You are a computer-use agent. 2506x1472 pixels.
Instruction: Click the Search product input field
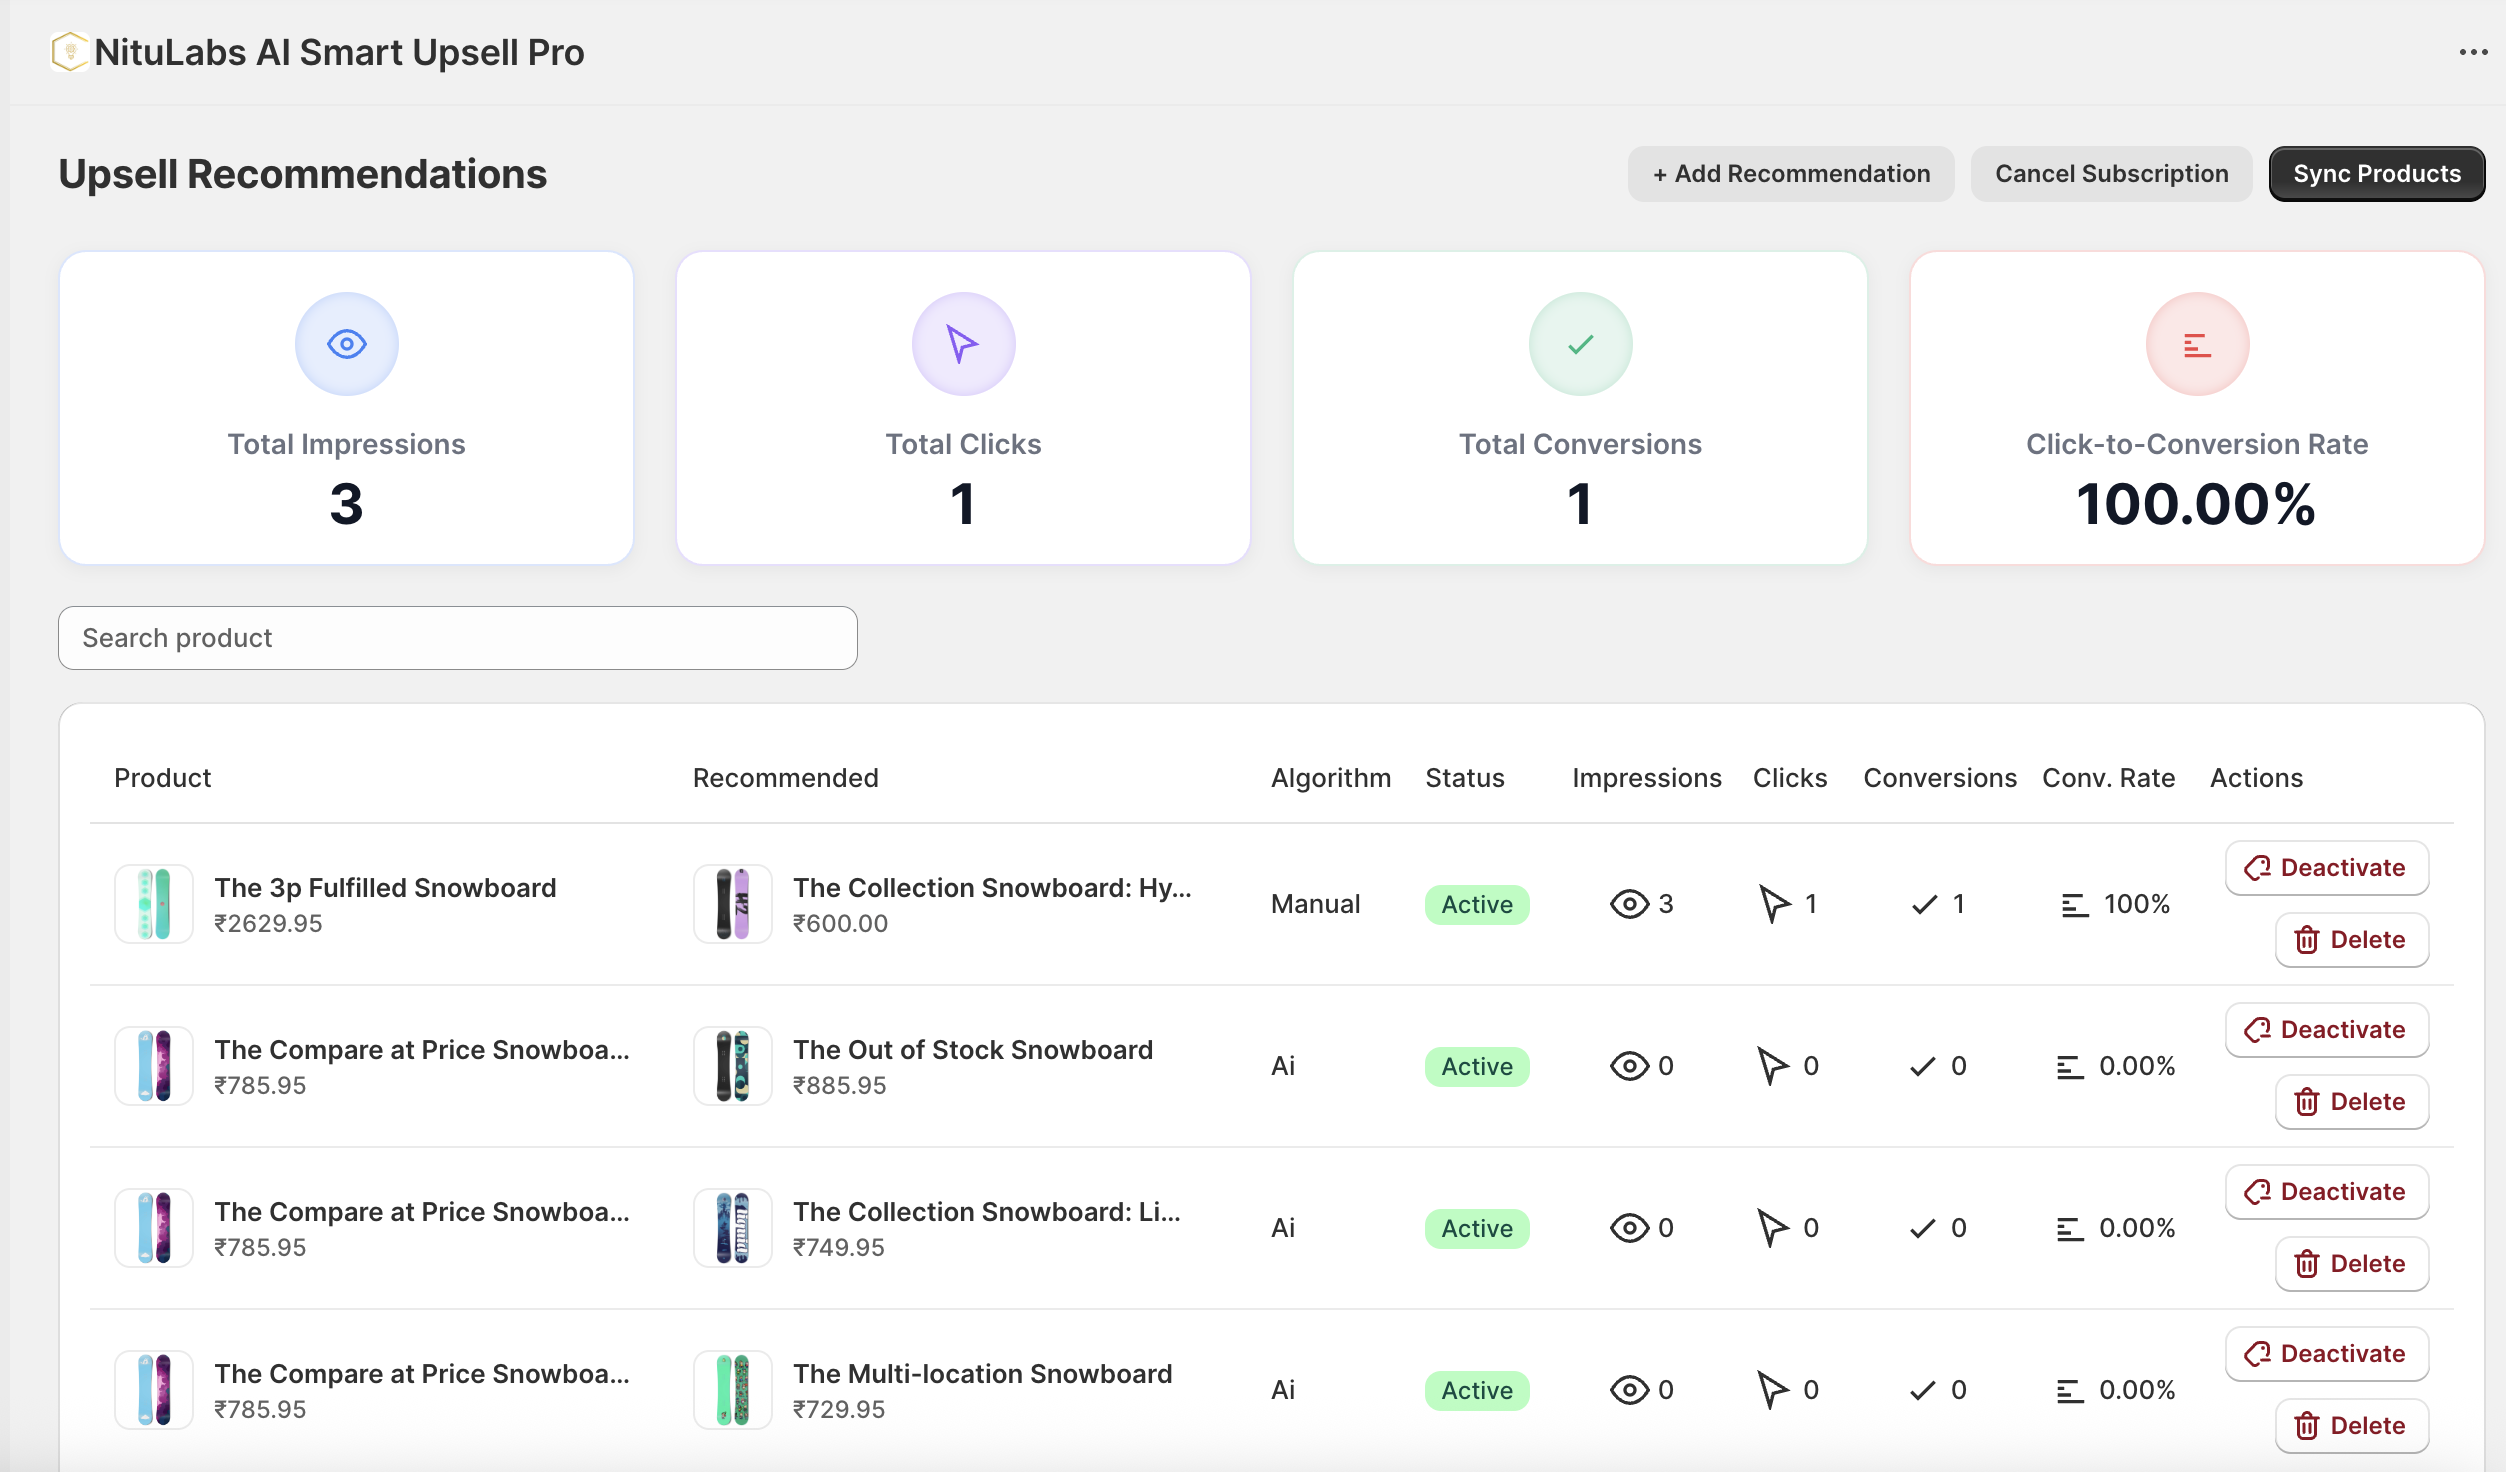[457, 637]
